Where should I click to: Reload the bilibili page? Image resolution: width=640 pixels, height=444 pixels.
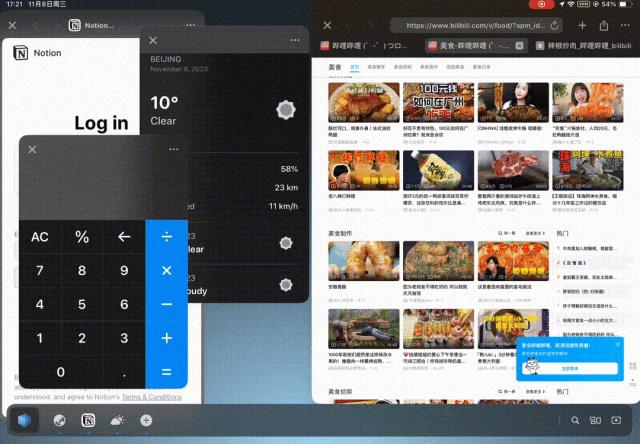pos(554,25)
